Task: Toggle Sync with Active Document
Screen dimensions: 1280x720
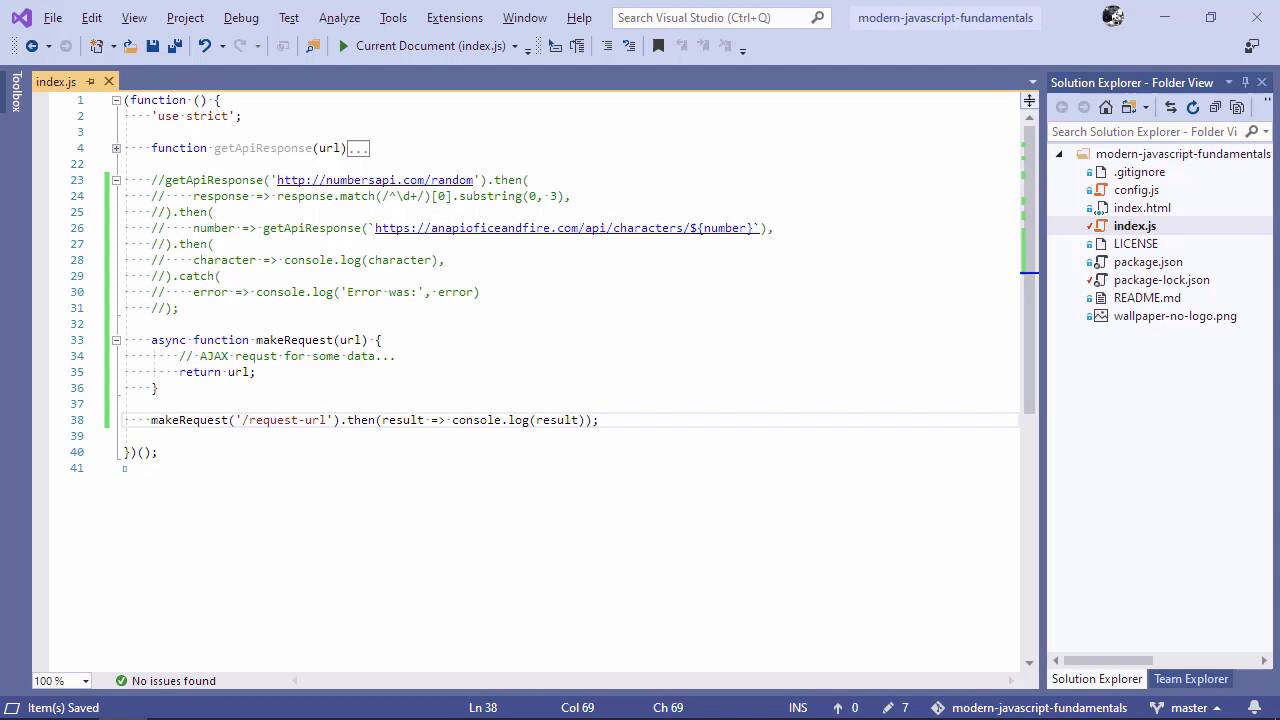Action: [x=1171, y=107]
